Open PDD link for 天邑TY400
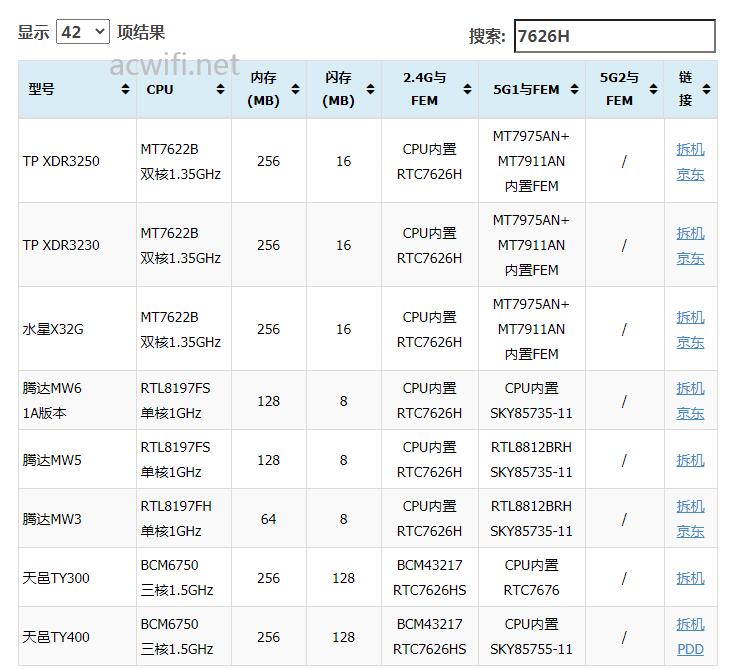 690,649
